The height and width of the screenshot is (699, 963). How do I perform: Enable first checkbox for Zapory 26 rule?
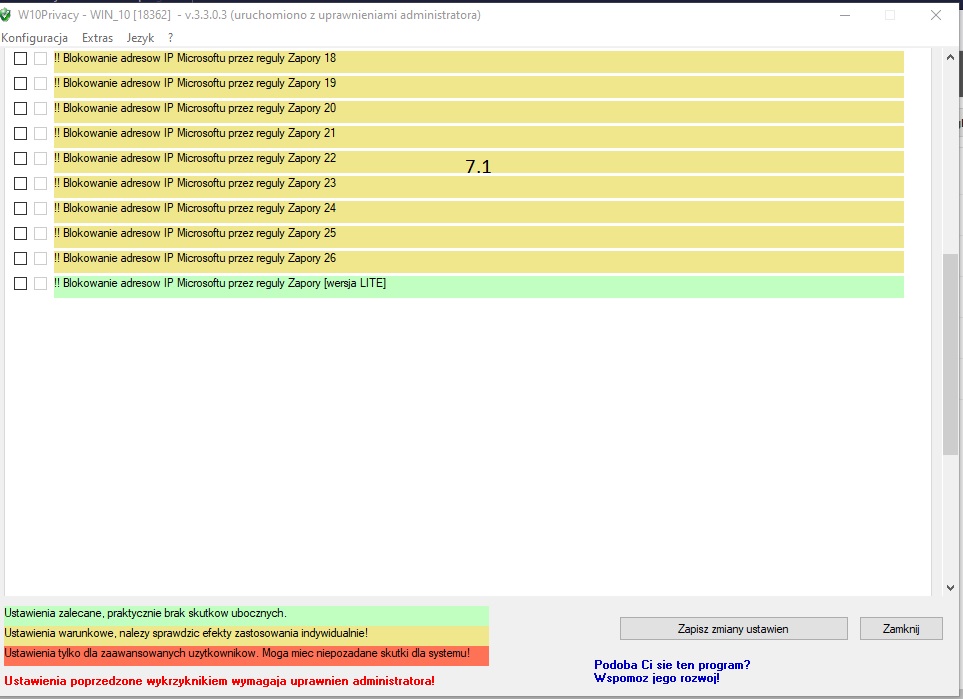(20, 259)
